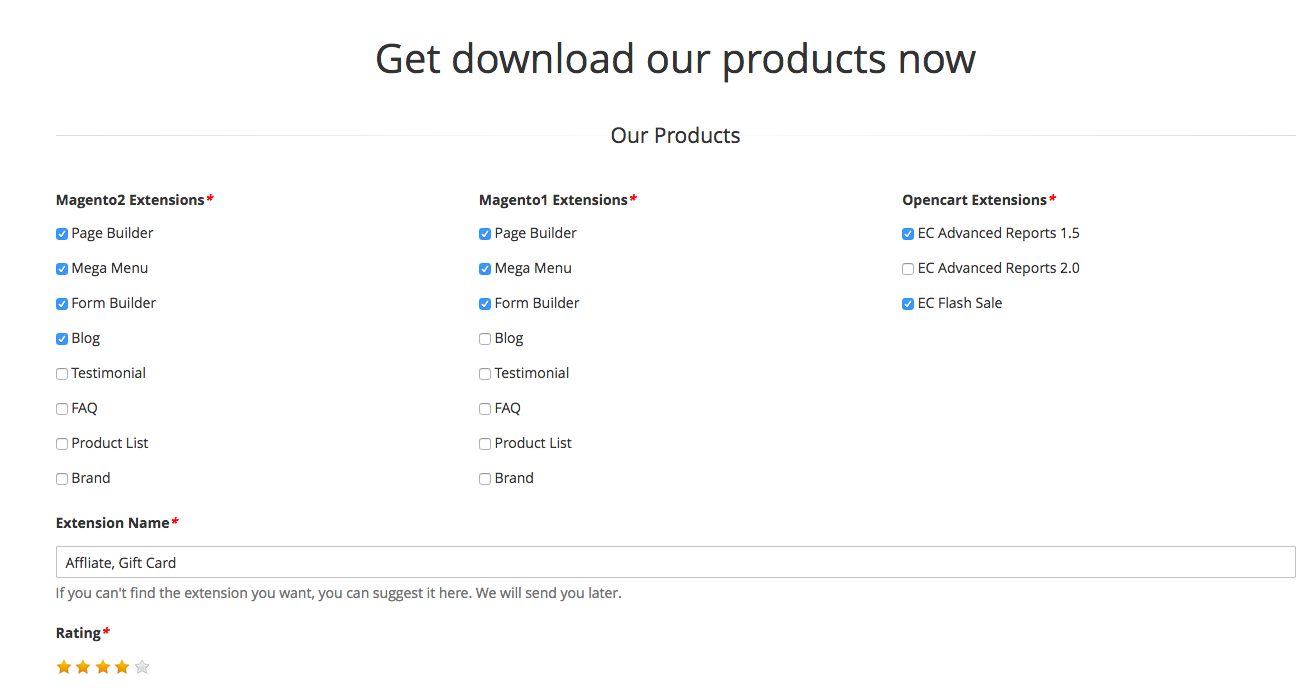
Task: Uncheck Magento2 Page Builder checkbox
Action: click(x=62, y=234)
